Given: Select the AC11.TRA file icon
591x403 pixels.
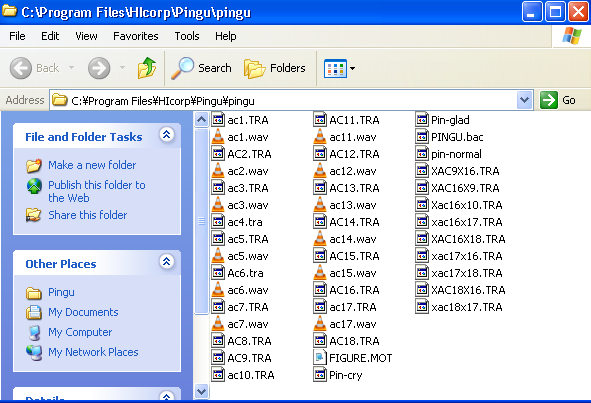Looking at the screenshot, I should 320,120.
